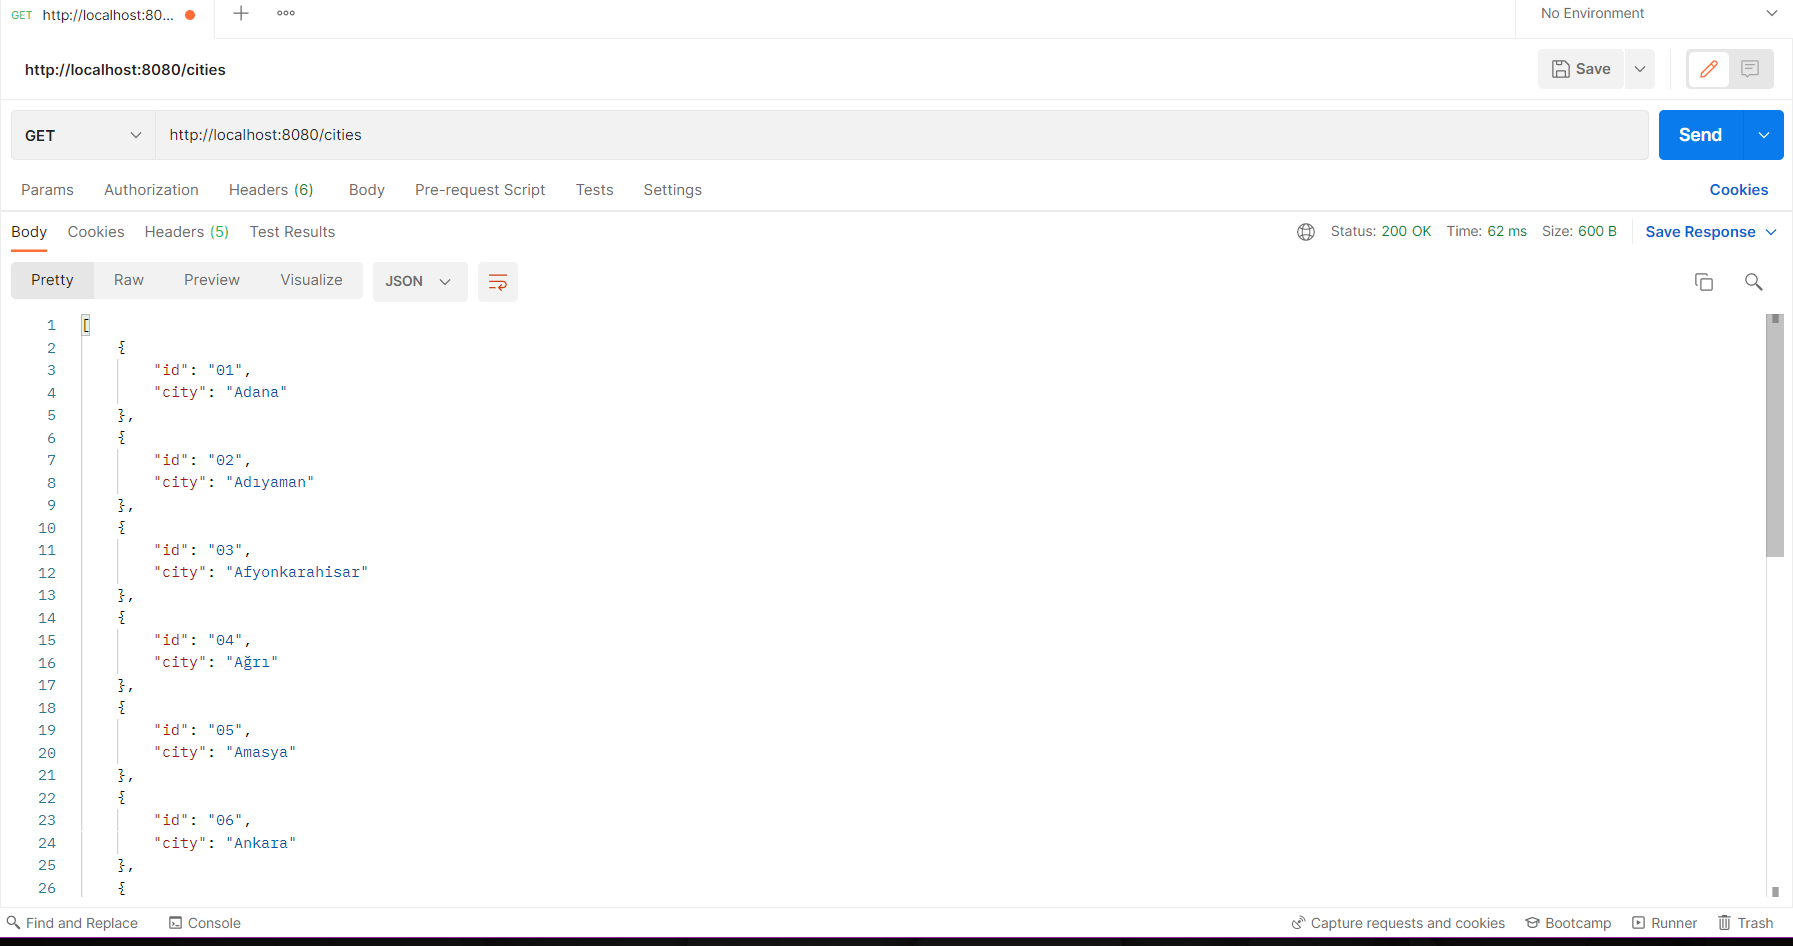Toggle word wrap in response body

pyautogui.click(x=497, y=282)
